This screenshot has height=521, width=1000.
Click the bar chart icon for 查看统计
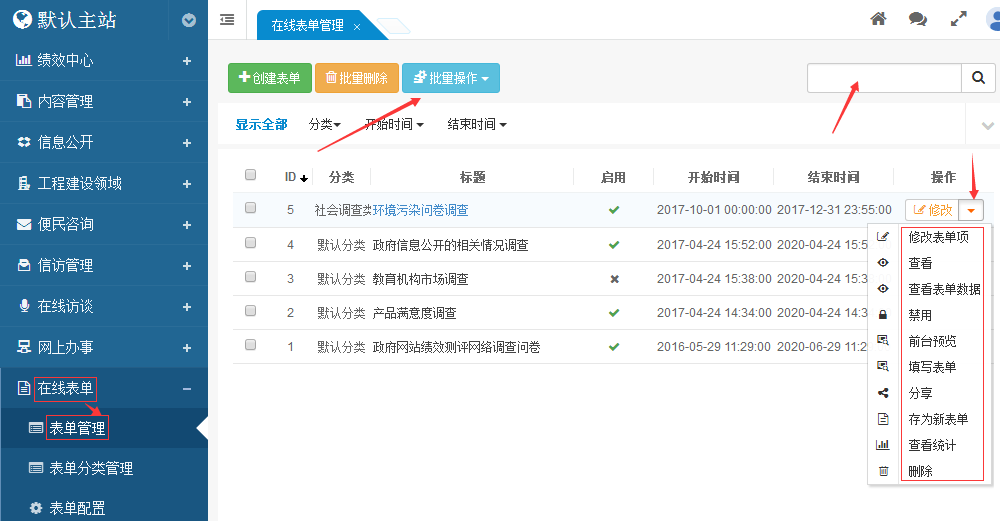pyautogui.click(x=883, y=445)
